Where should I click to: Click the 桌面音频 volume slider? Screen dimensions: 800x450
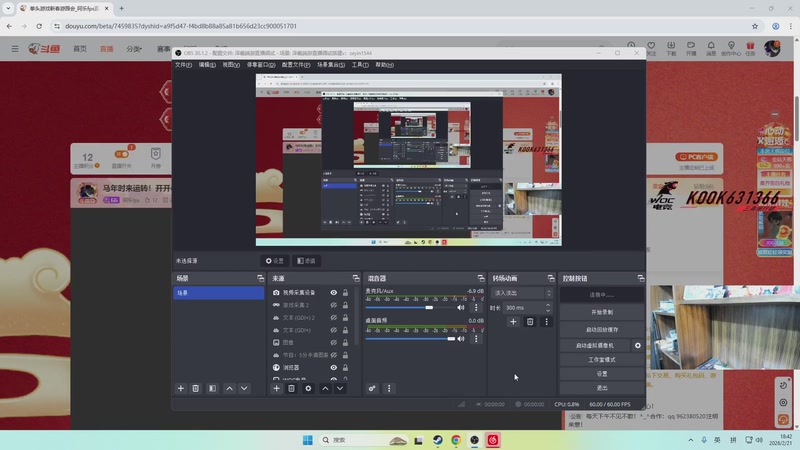pyautogui.click(x=410, y=339)
